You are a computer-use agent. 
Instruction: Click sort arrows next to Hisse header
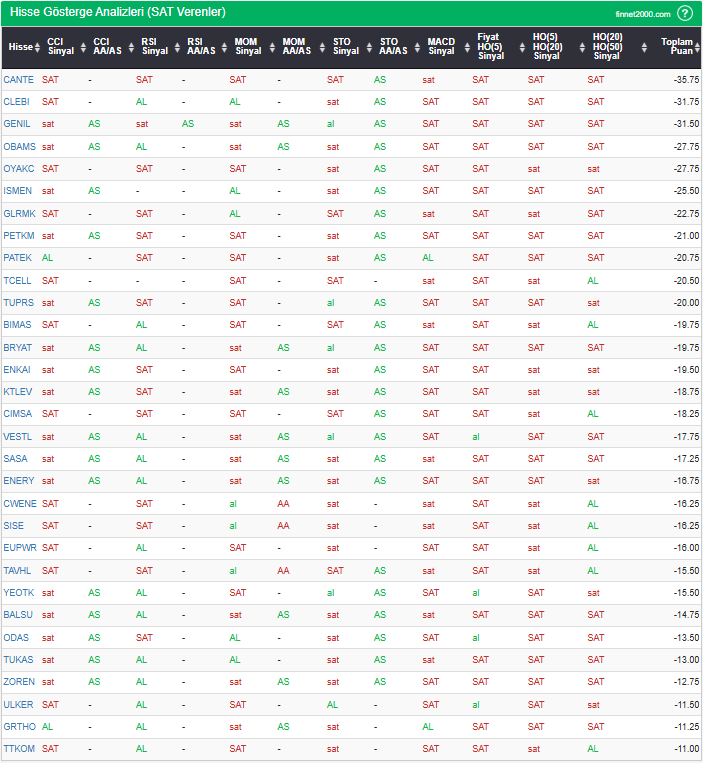[38, 47]
